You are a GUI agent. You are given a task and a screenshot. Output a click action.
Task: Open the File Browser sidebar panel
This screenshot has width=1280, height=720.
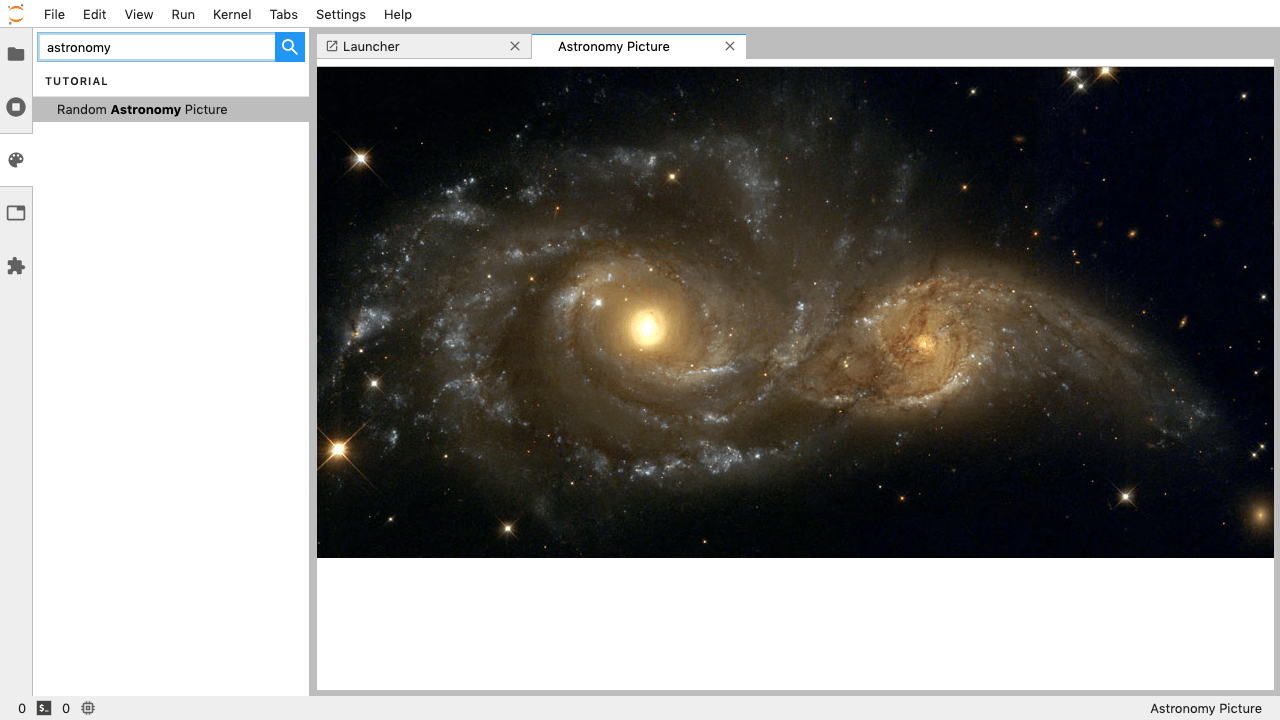coord(16,54)
